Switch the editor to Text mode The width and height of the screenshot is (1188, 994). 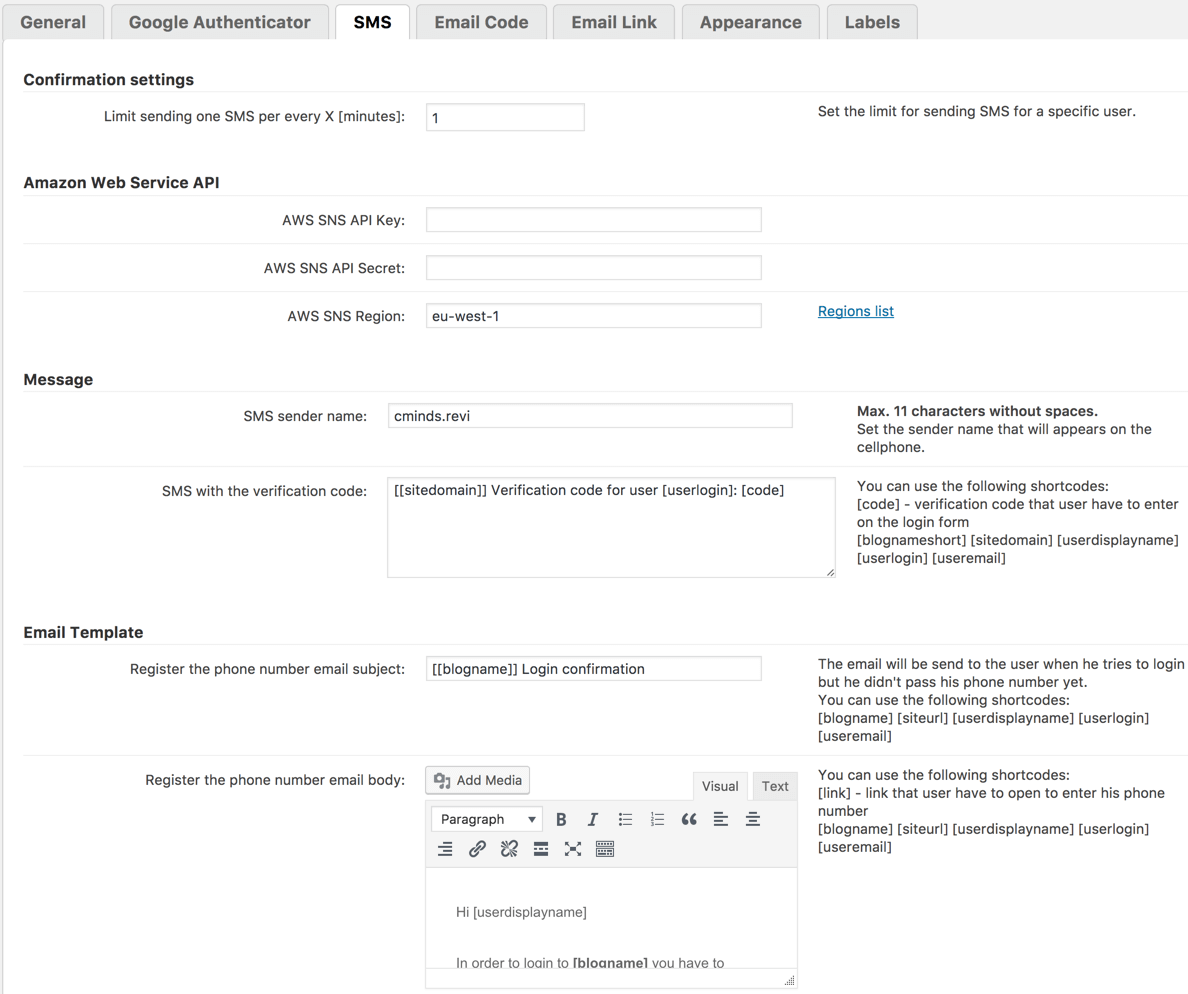coord(775,786)
